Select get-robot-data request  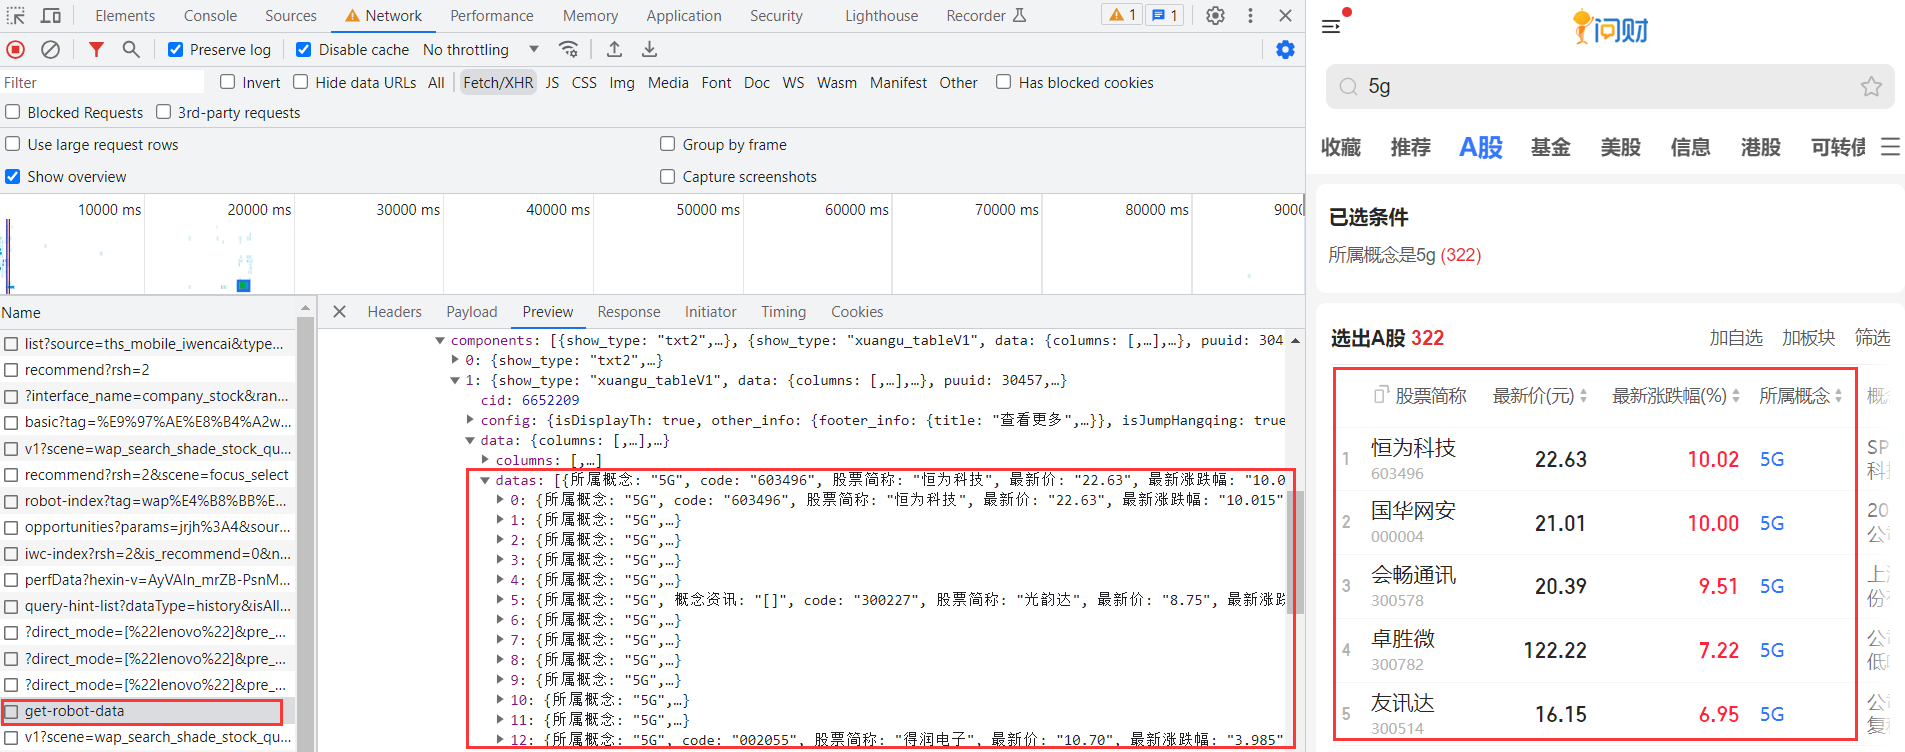pos(75,711)
